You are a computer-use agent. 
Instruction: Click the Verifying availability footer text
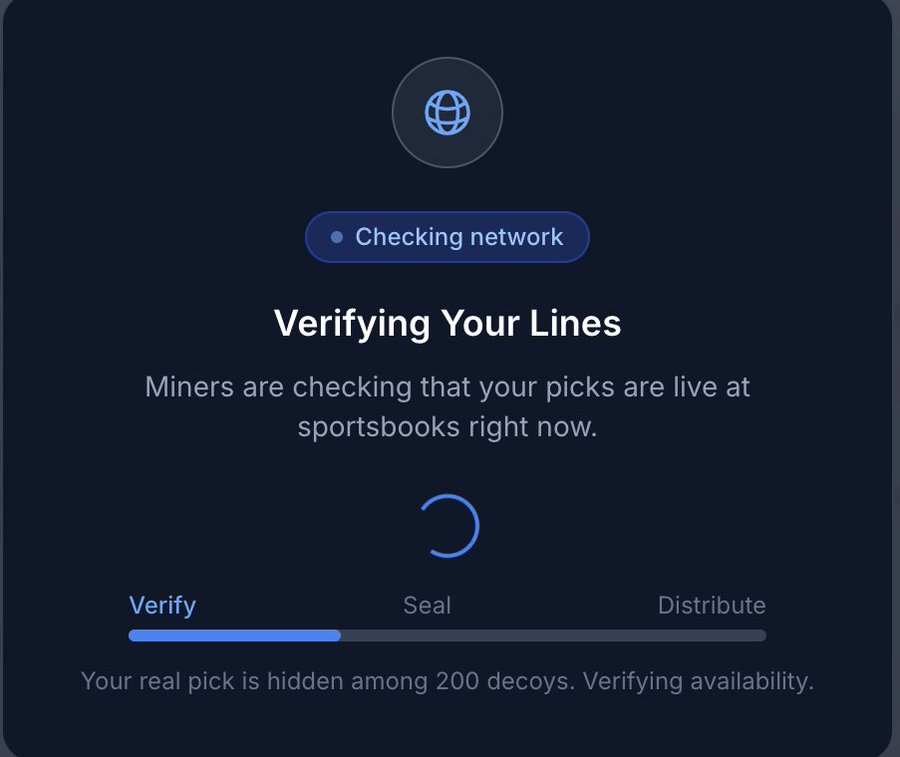(x=698, y=682)
